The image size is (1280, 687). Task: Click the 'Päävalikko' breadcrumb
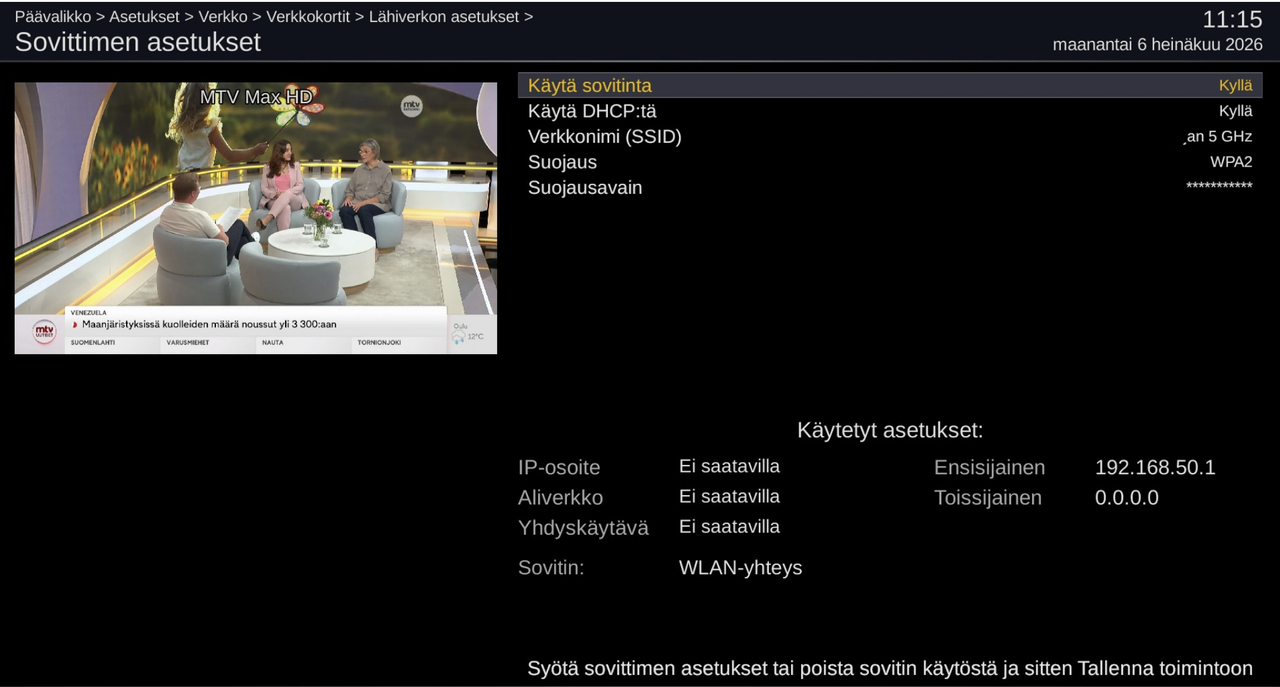click(x=52, y=17)
